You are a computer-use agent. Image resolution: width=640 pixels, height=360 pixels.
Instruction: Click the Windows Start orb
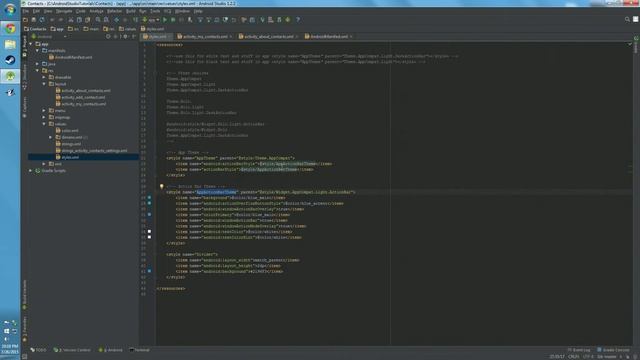10,9
